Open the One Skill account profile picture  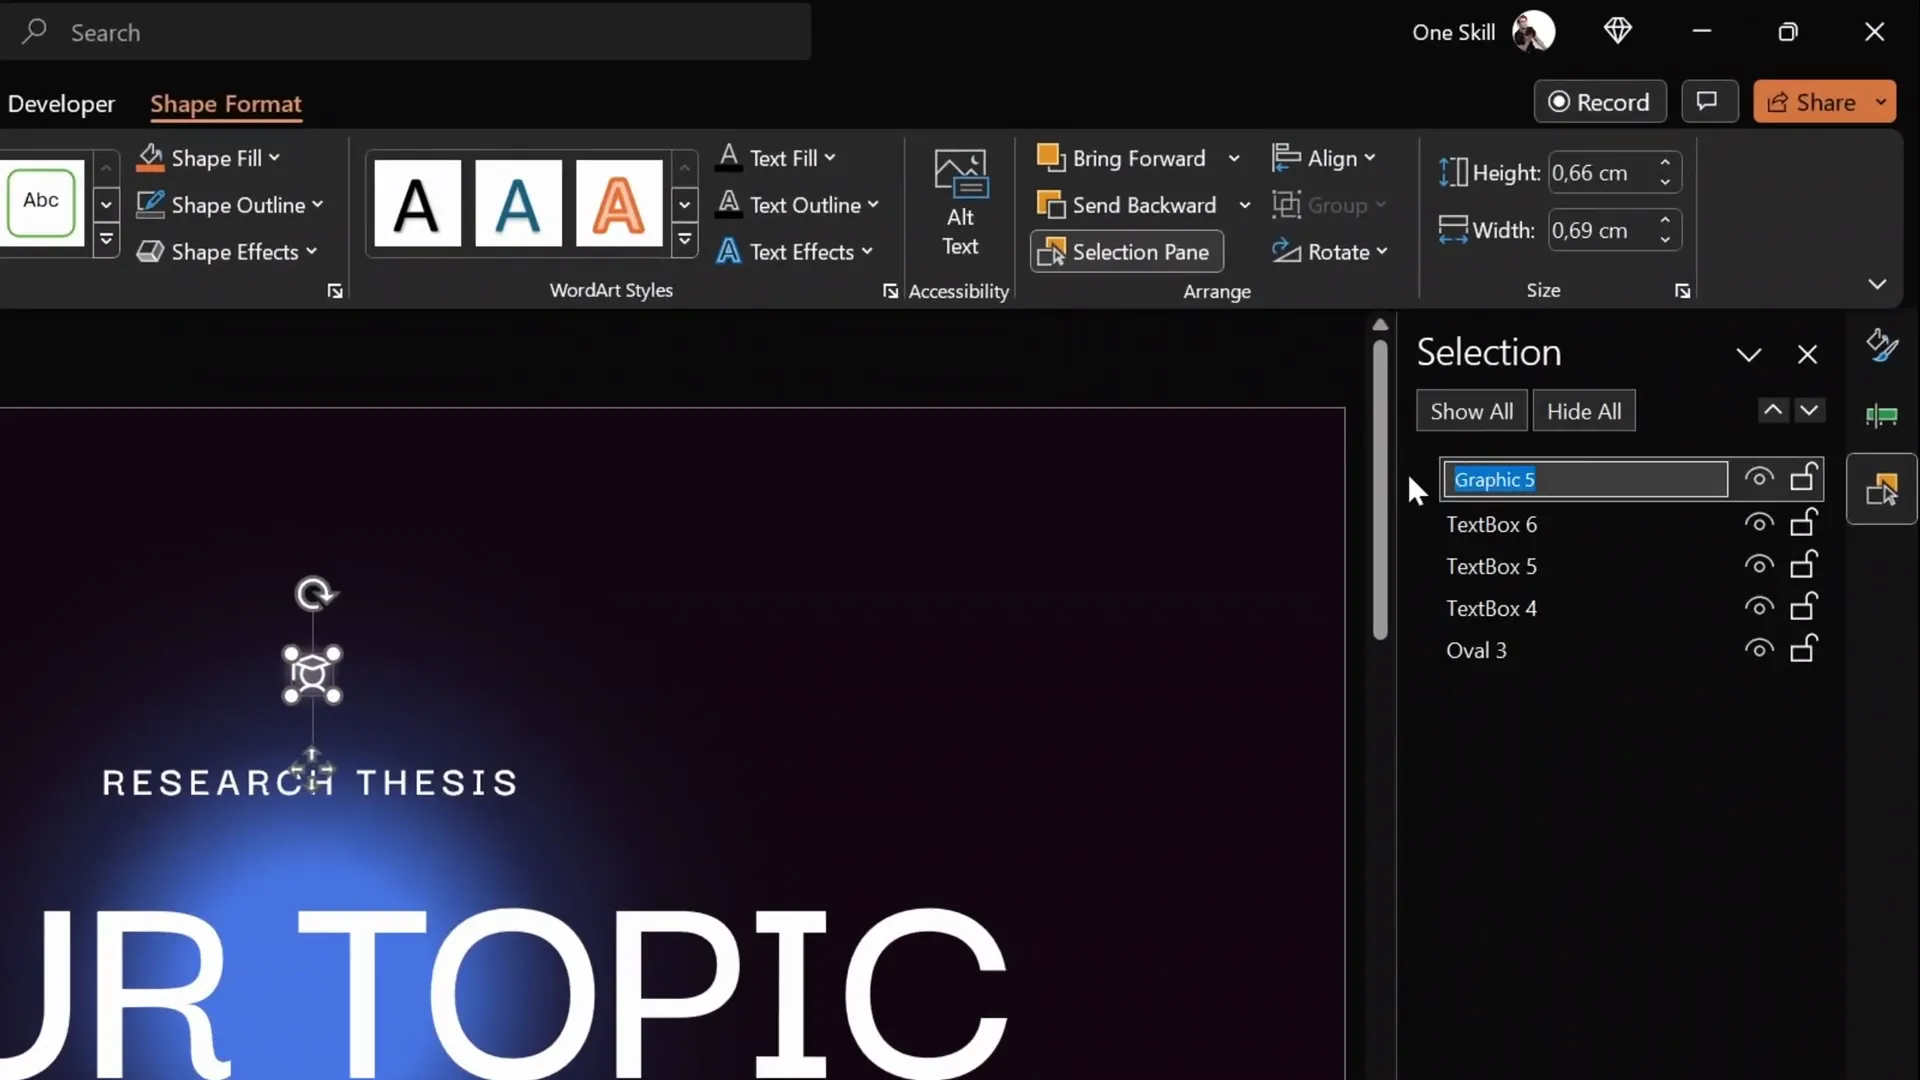(1534, 32)
